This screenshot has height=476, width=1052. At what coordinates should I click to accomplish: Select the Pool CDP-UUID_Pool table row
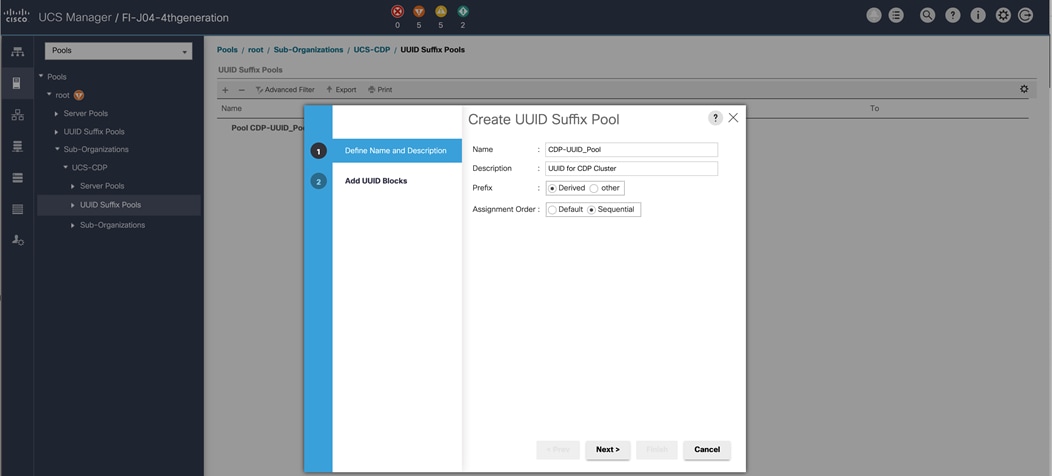[x=268, y=128]
